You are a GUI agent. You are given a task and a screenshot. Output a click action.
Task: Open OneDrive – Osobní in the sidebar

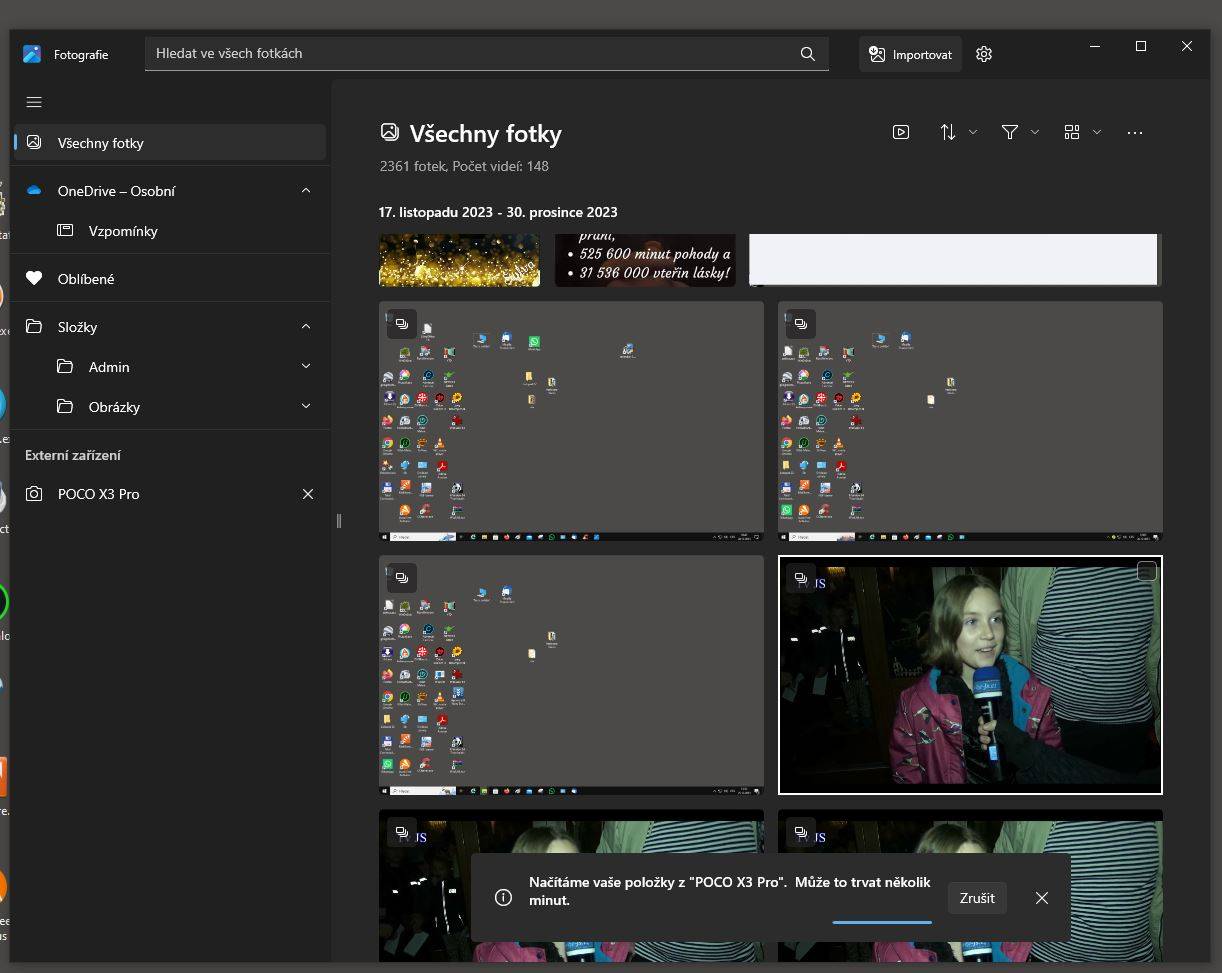click(170, 190)
